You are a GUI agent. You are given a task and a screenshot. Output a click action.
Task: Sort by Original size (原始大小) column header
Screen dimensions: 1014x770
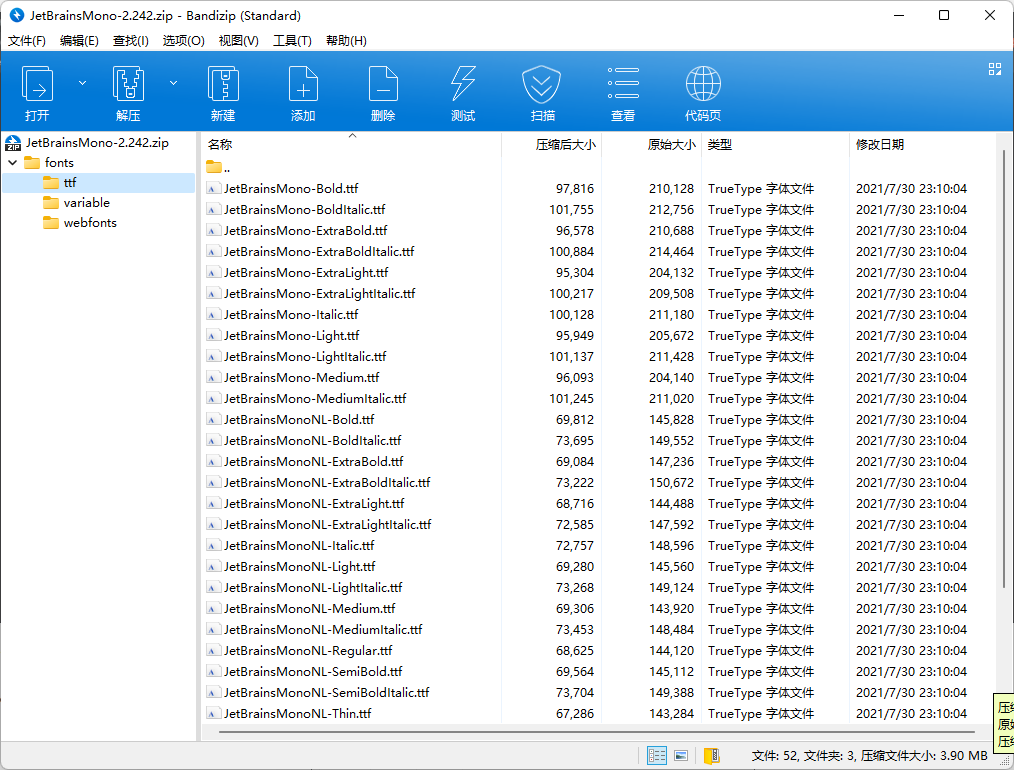click(x=651, y=145)
